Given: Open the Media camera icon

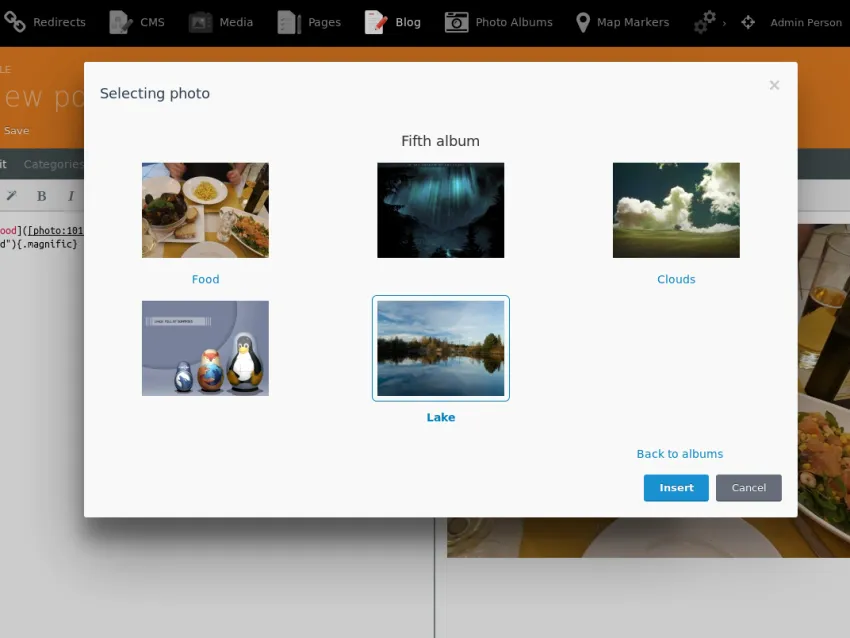Looking at the screenshot, I should point(200,22).
